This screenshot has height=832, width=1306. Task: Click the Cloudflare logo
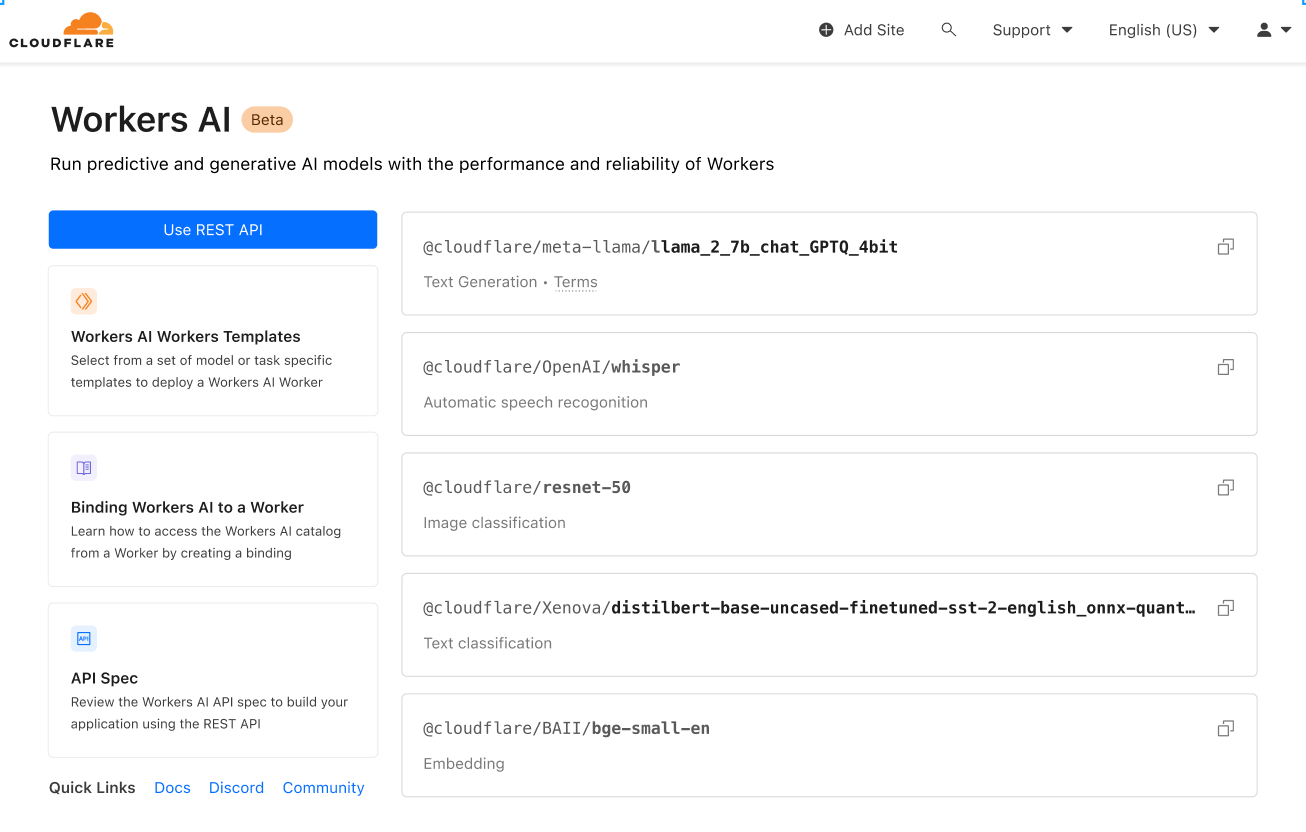(x=61, y=29)
